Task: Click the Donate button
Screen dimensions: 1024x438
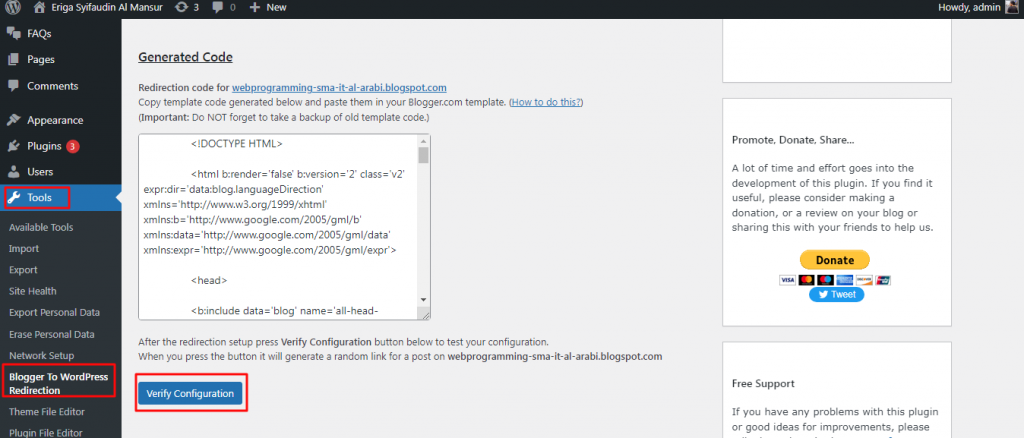Action: point(835,260)
